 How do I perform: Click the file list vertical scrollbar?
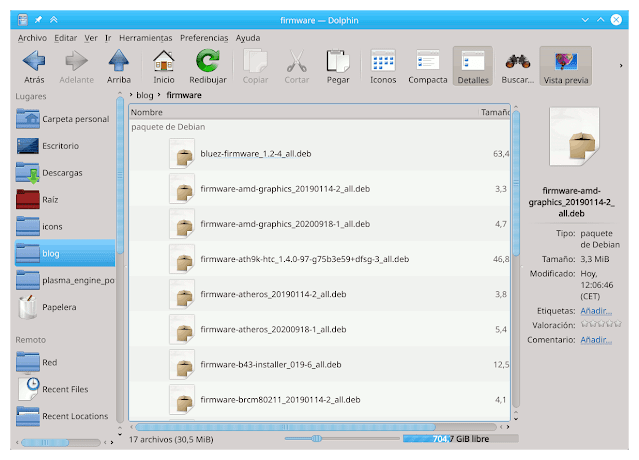point(516,183)
